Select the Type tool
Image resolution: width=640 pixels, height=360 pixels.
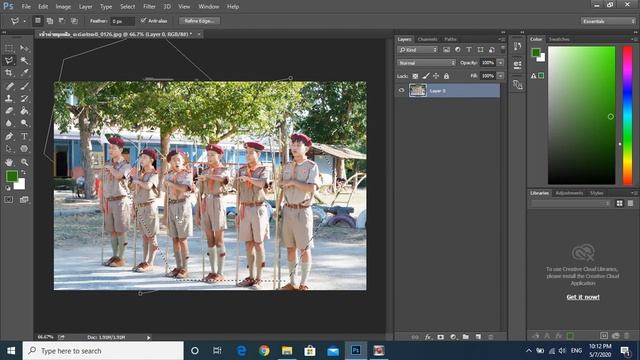(x=24, y=136)
